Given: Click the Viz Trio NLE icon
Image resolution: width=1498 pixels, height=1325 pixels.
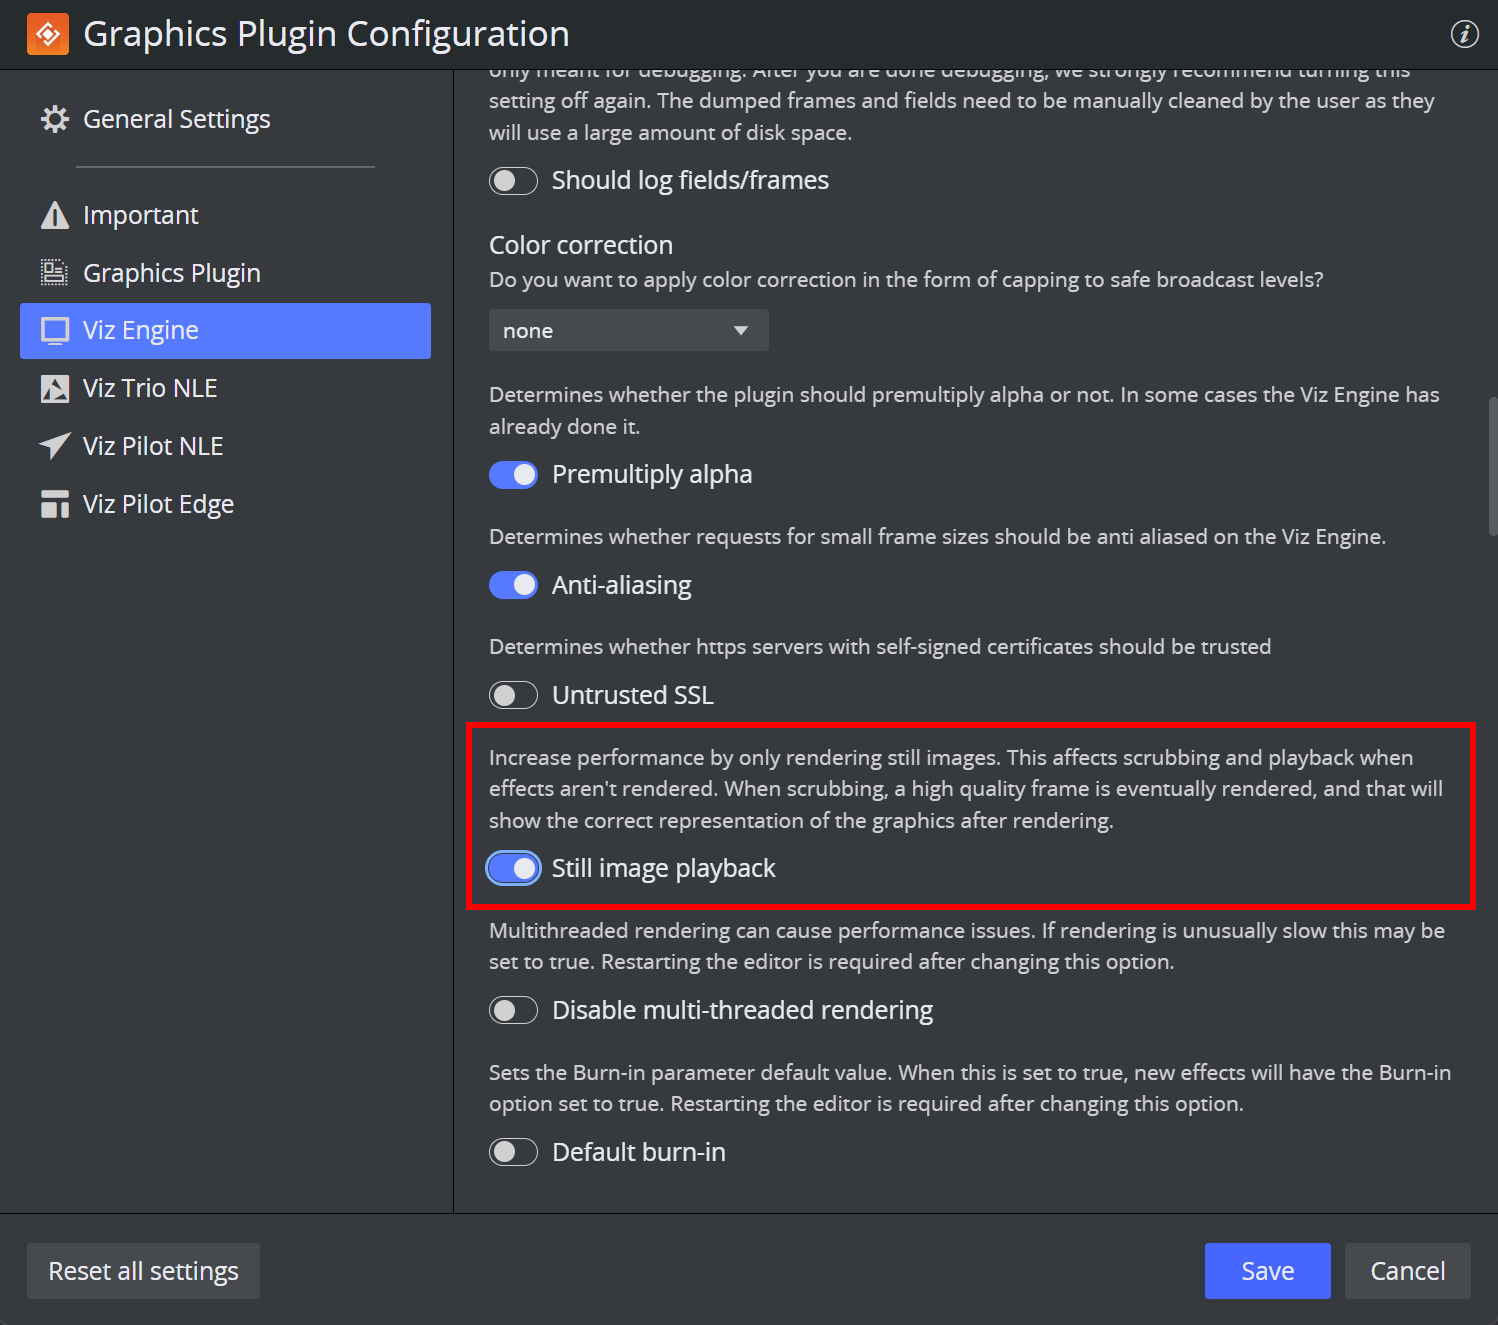Looking at the screenshot, I should point(55,389).
